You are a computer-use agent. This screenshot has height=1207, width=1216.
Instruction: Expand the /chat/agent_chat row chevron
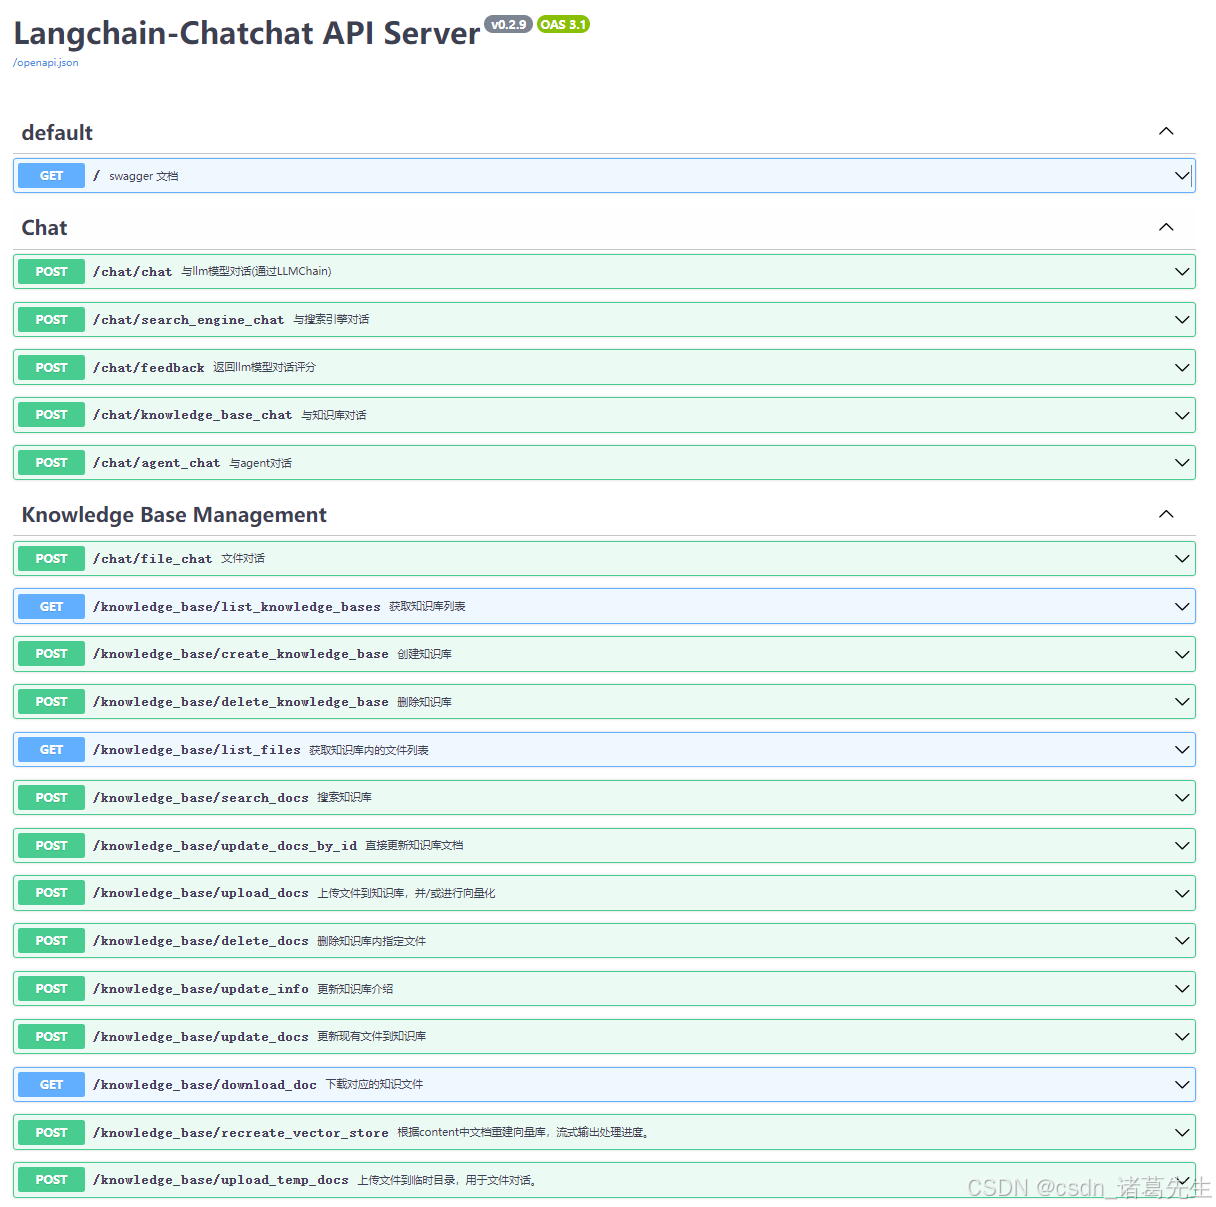(x=1182, y=463)
